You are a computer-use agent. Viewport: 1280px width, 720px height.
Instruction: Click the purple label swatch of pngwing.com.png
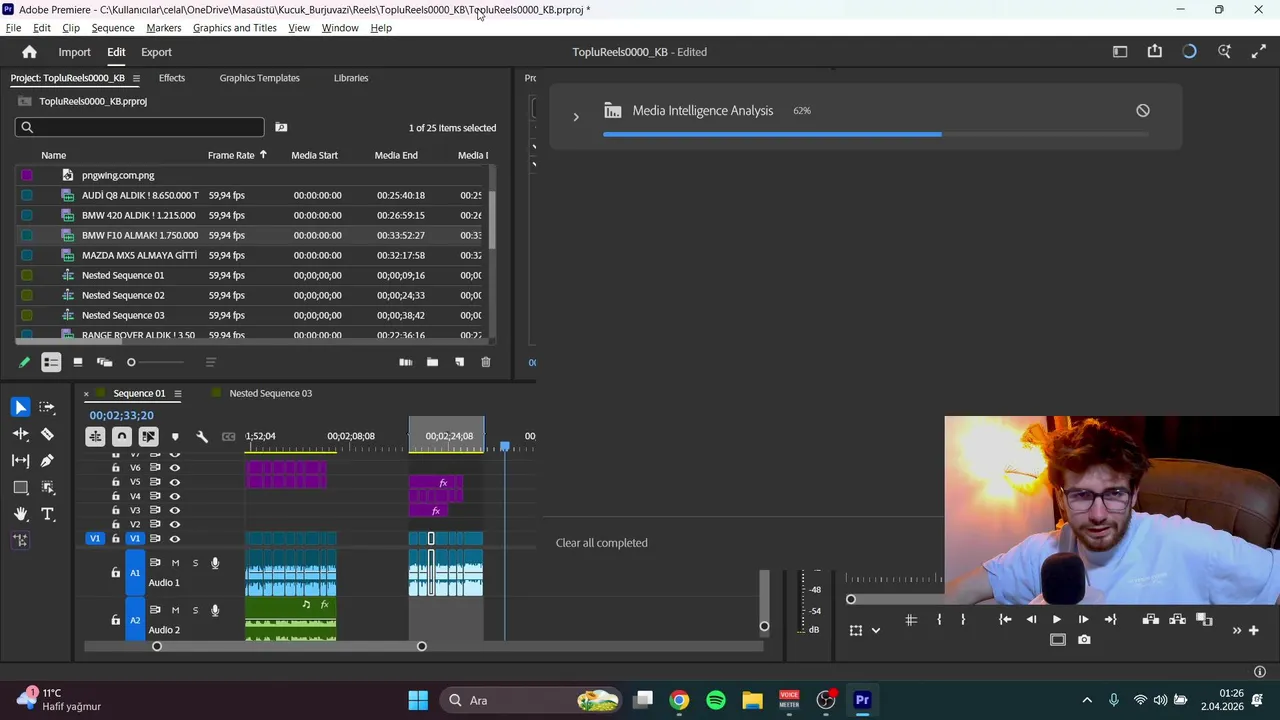click(27, 175)
